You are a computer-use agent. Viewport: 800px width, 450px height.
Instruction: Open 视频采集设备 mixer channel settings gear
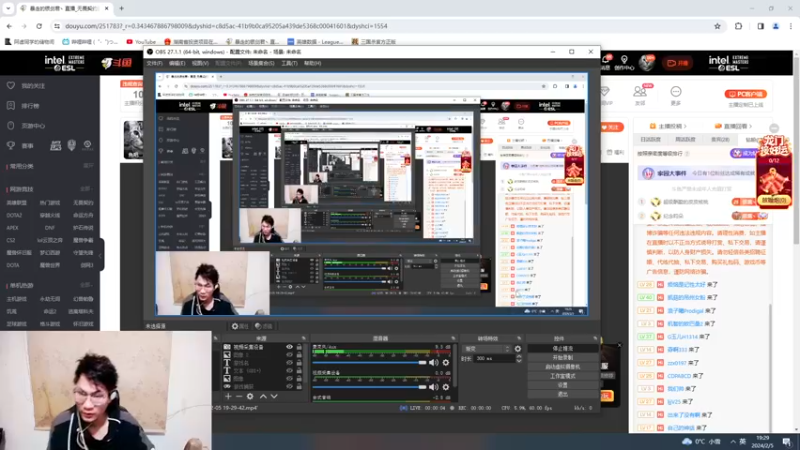[446, 387]
